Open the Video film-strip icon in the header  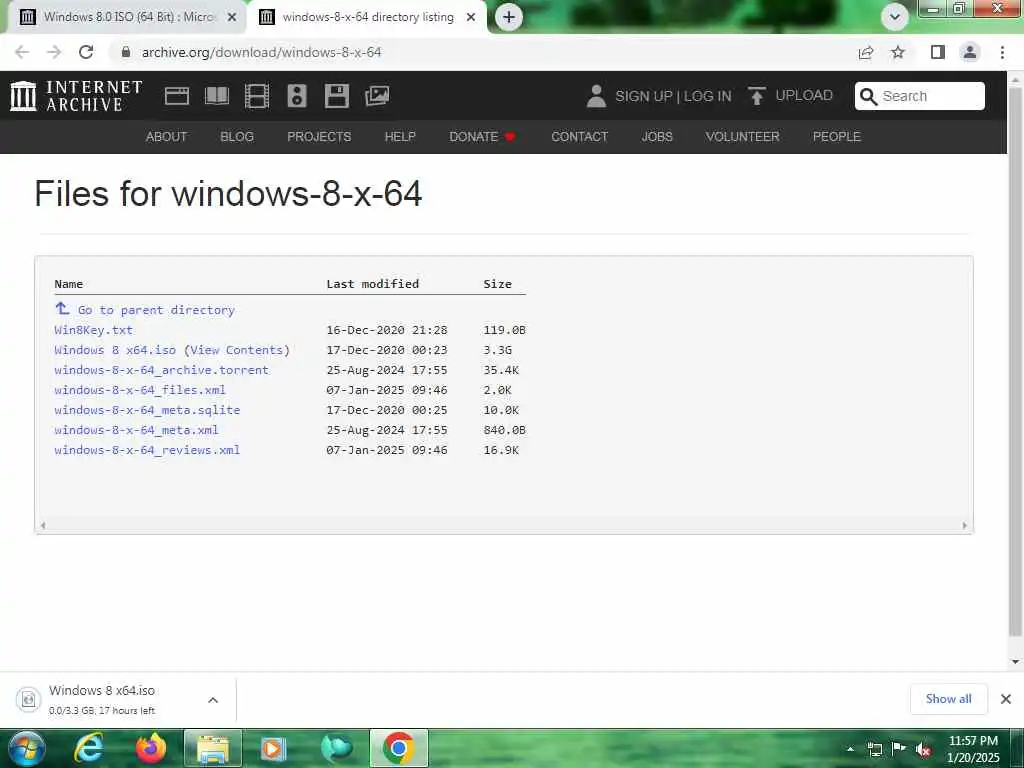click(x=257, y=96)
